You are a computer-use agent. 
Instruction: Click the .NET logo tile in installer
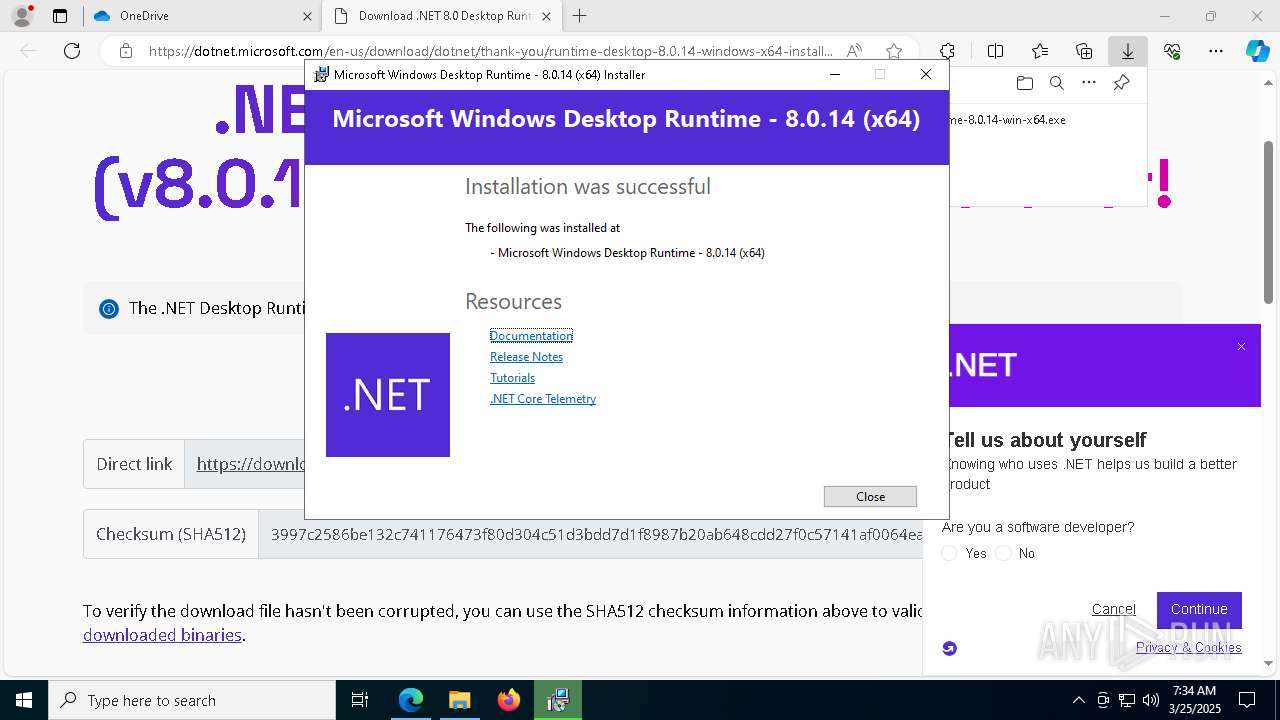(388, 395)
